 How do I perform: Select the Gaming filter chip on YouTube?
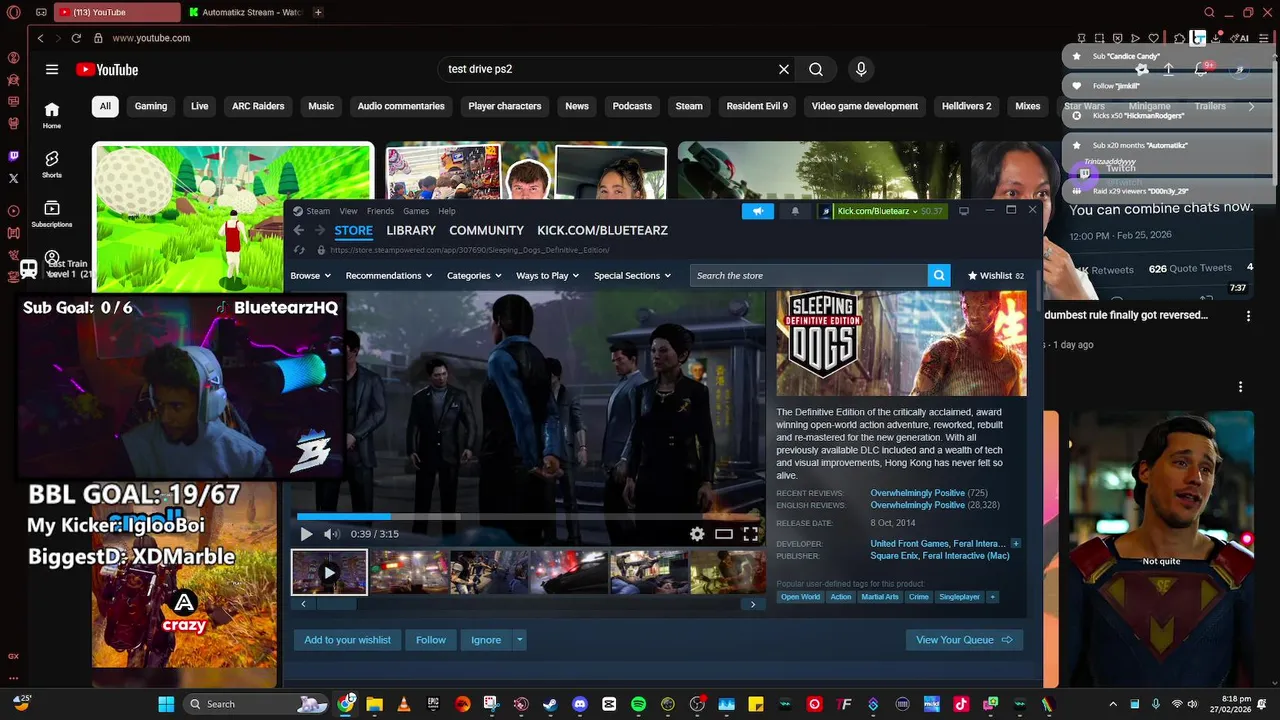151,106
